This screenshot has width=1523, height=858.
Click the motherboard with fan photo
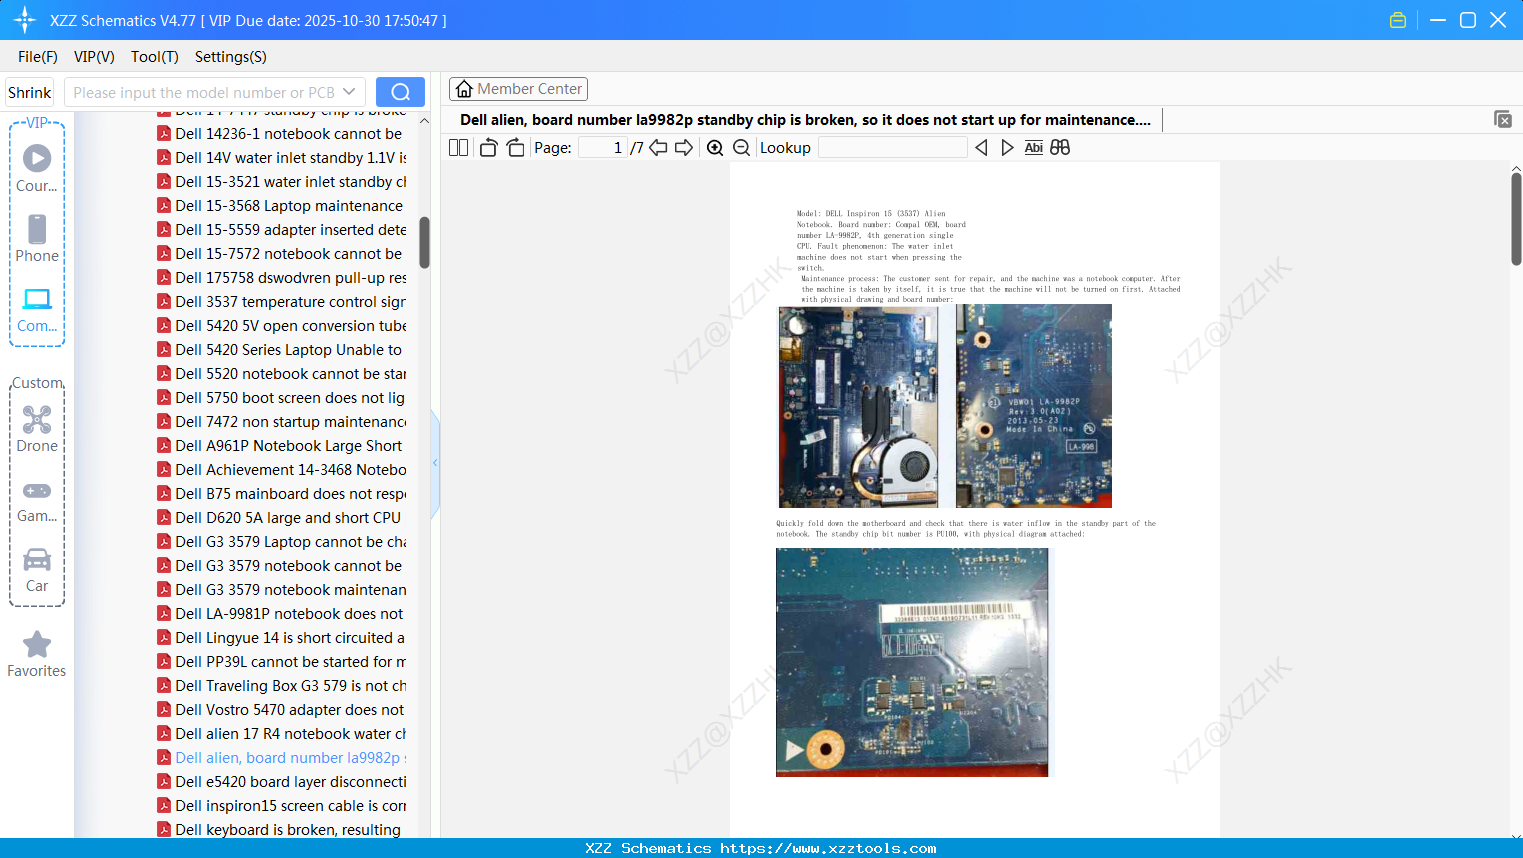pos(859,406)
